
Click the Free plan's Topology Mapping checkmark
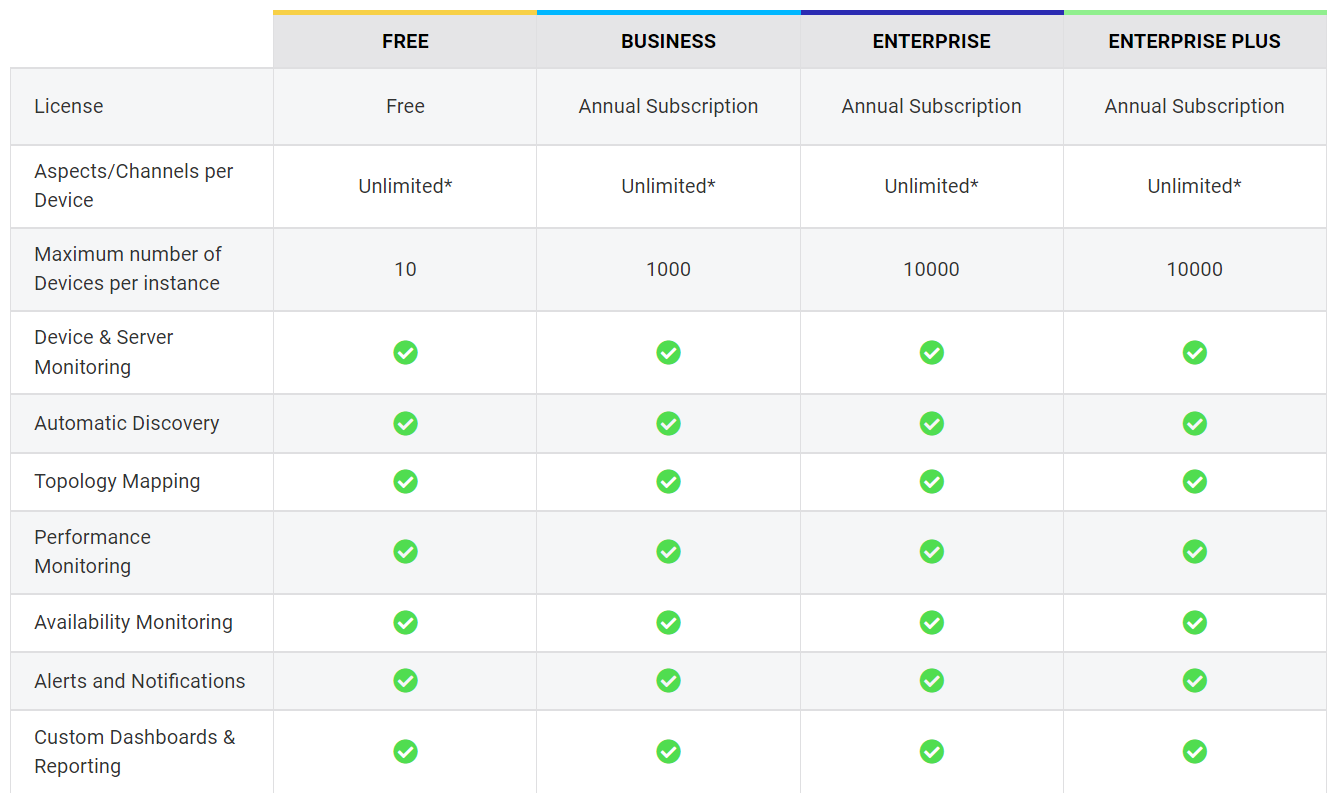[405, 482]
